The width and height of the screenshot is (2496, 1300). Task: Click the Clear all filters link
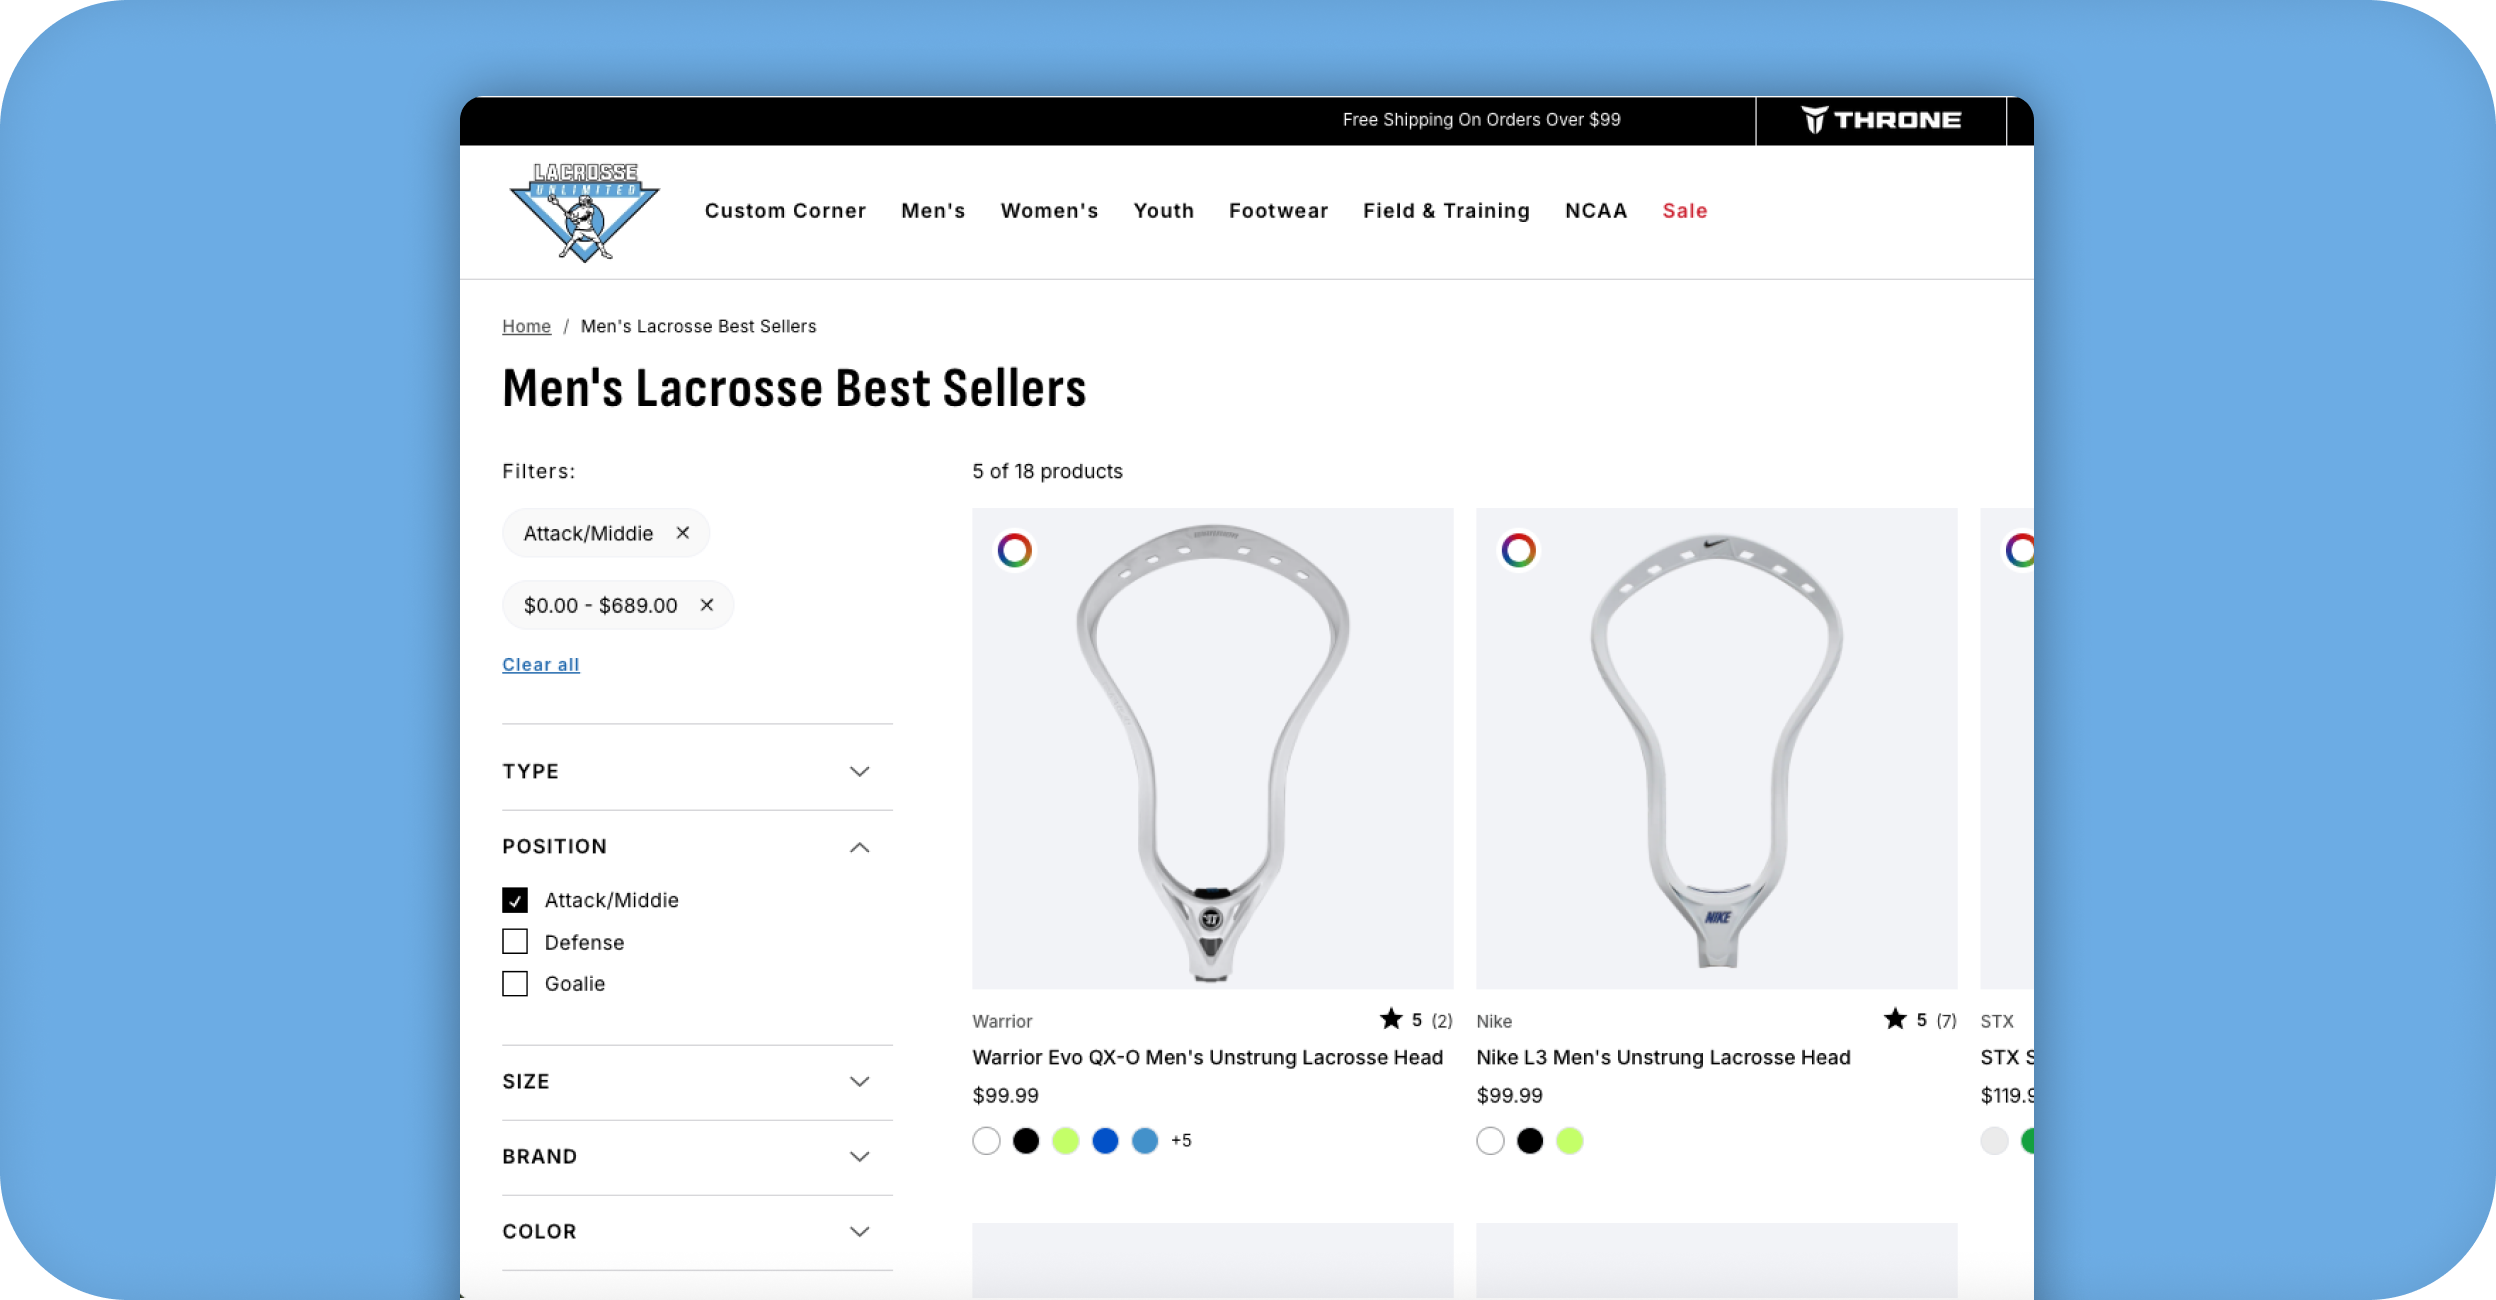[x=540, y=665]
